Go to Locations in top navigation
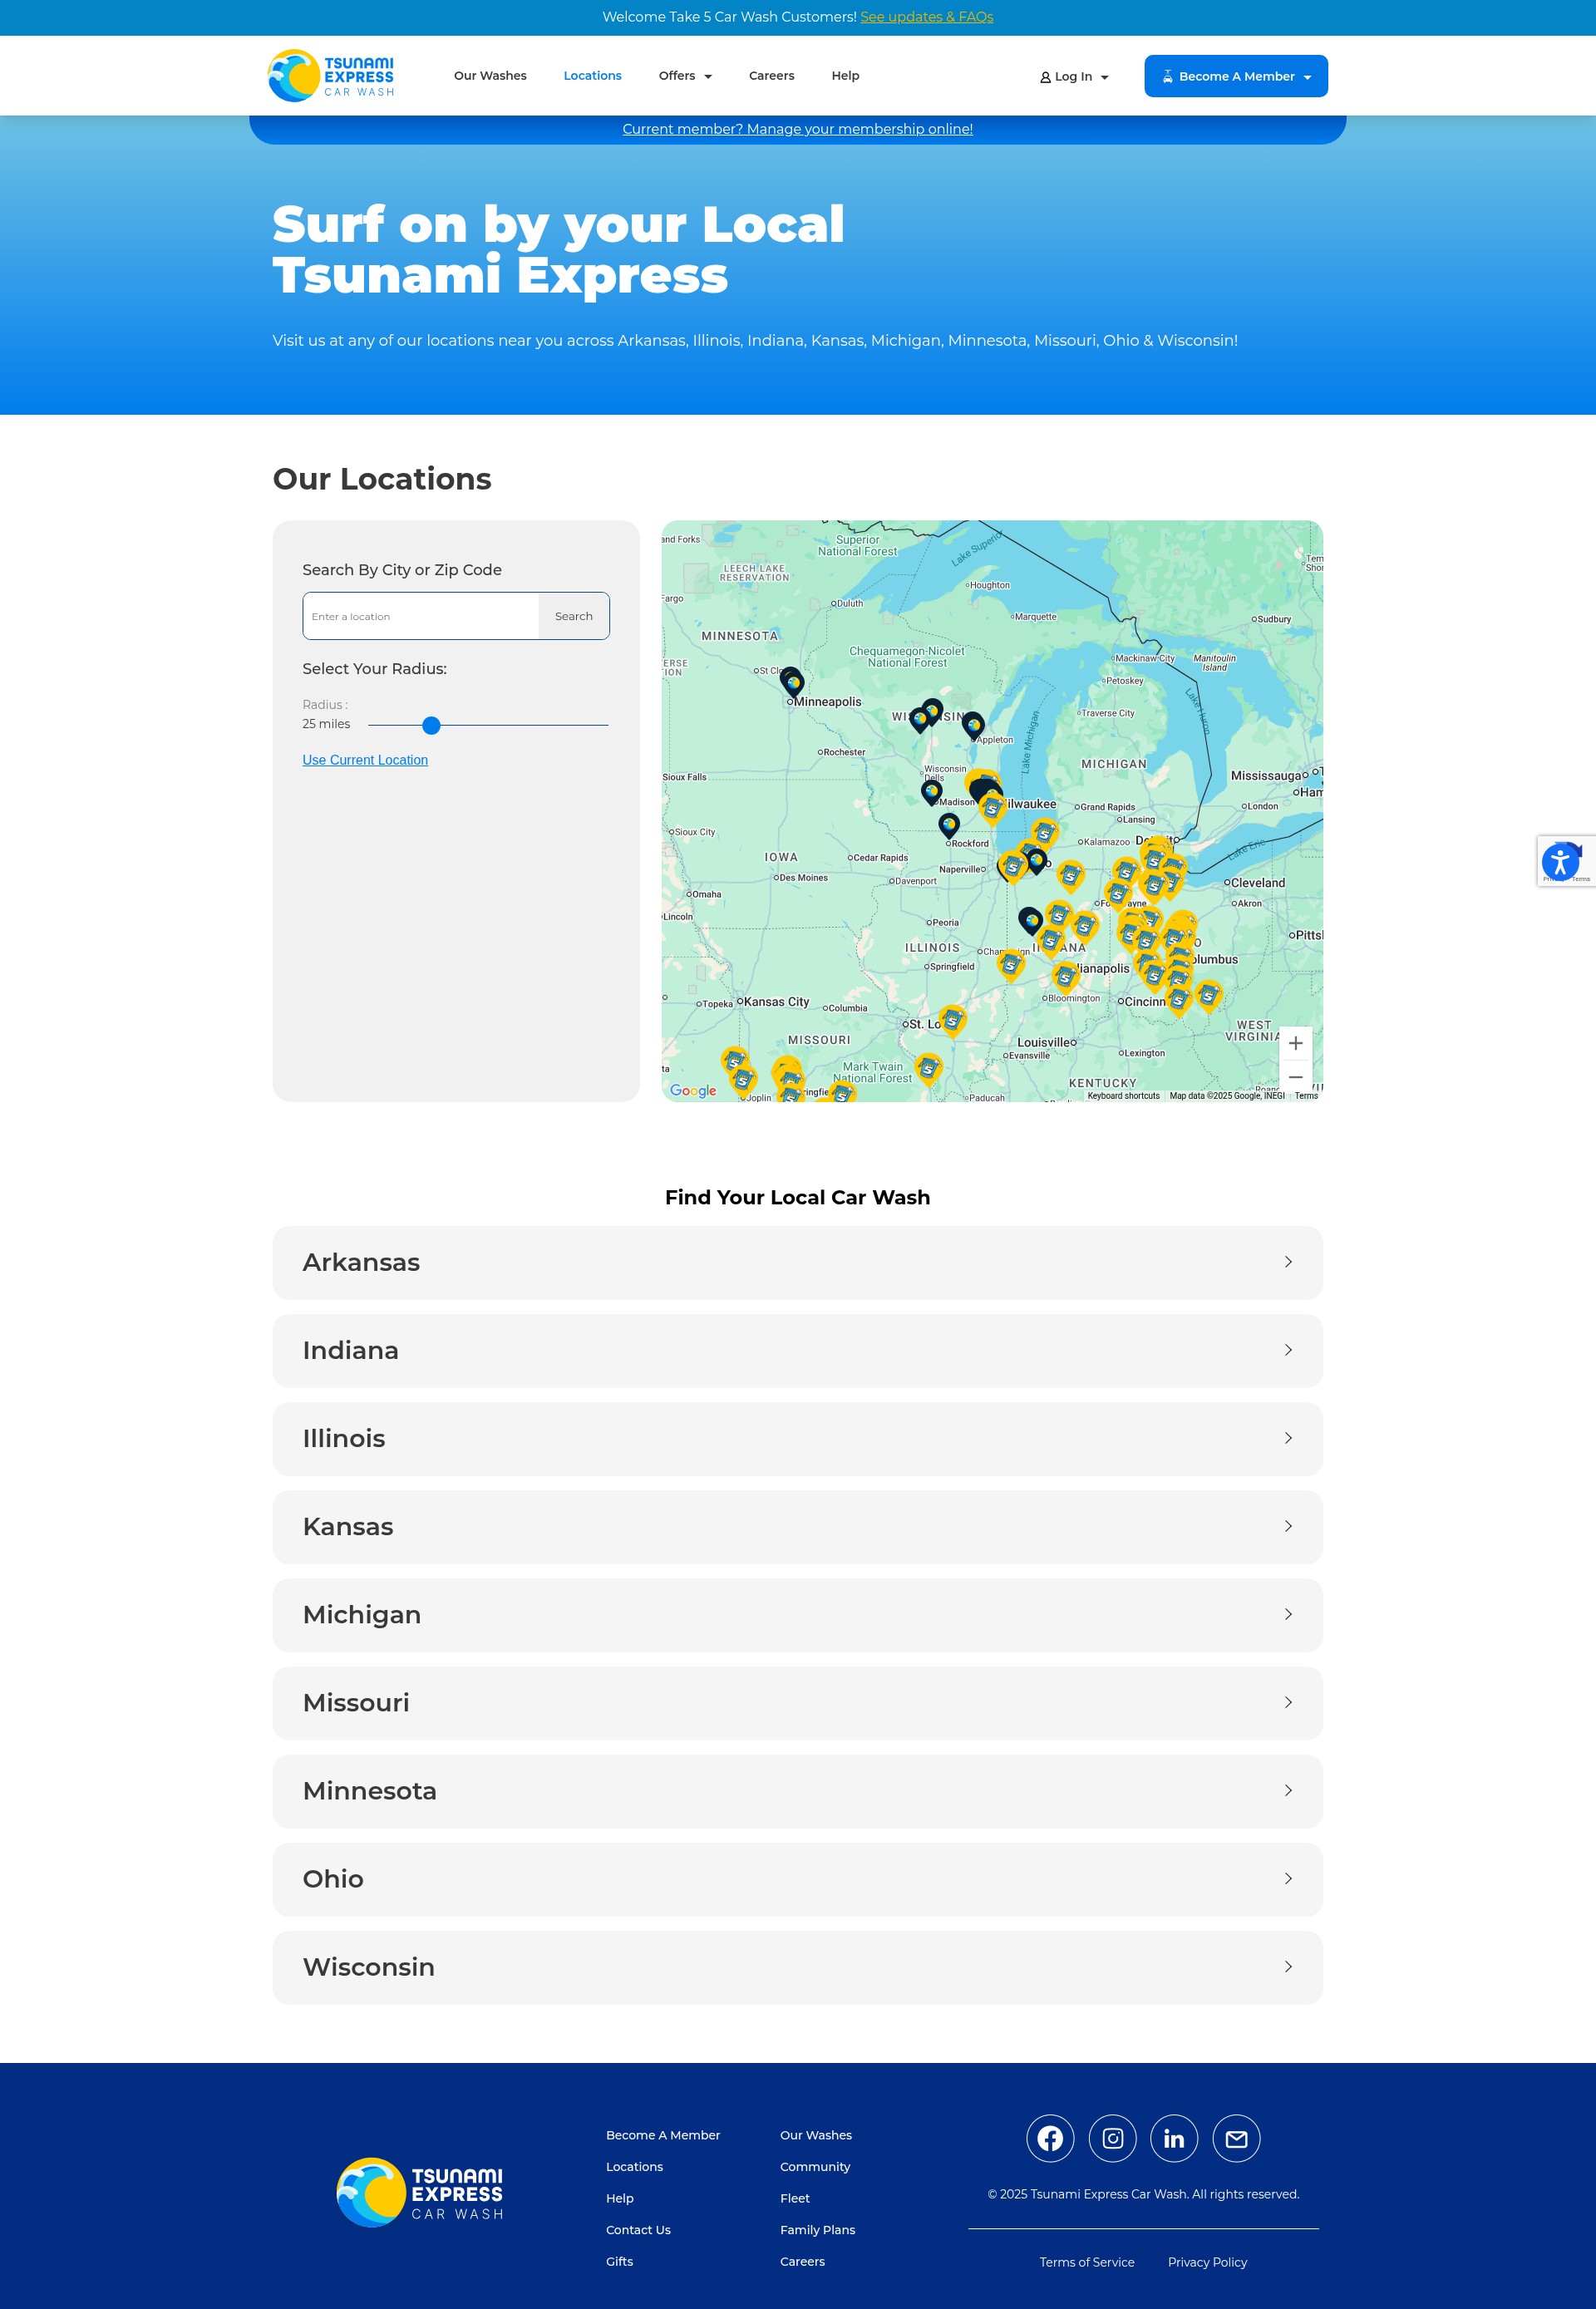The width and height of the screenshot is (1596, 2309). click(x=592, y=76)
